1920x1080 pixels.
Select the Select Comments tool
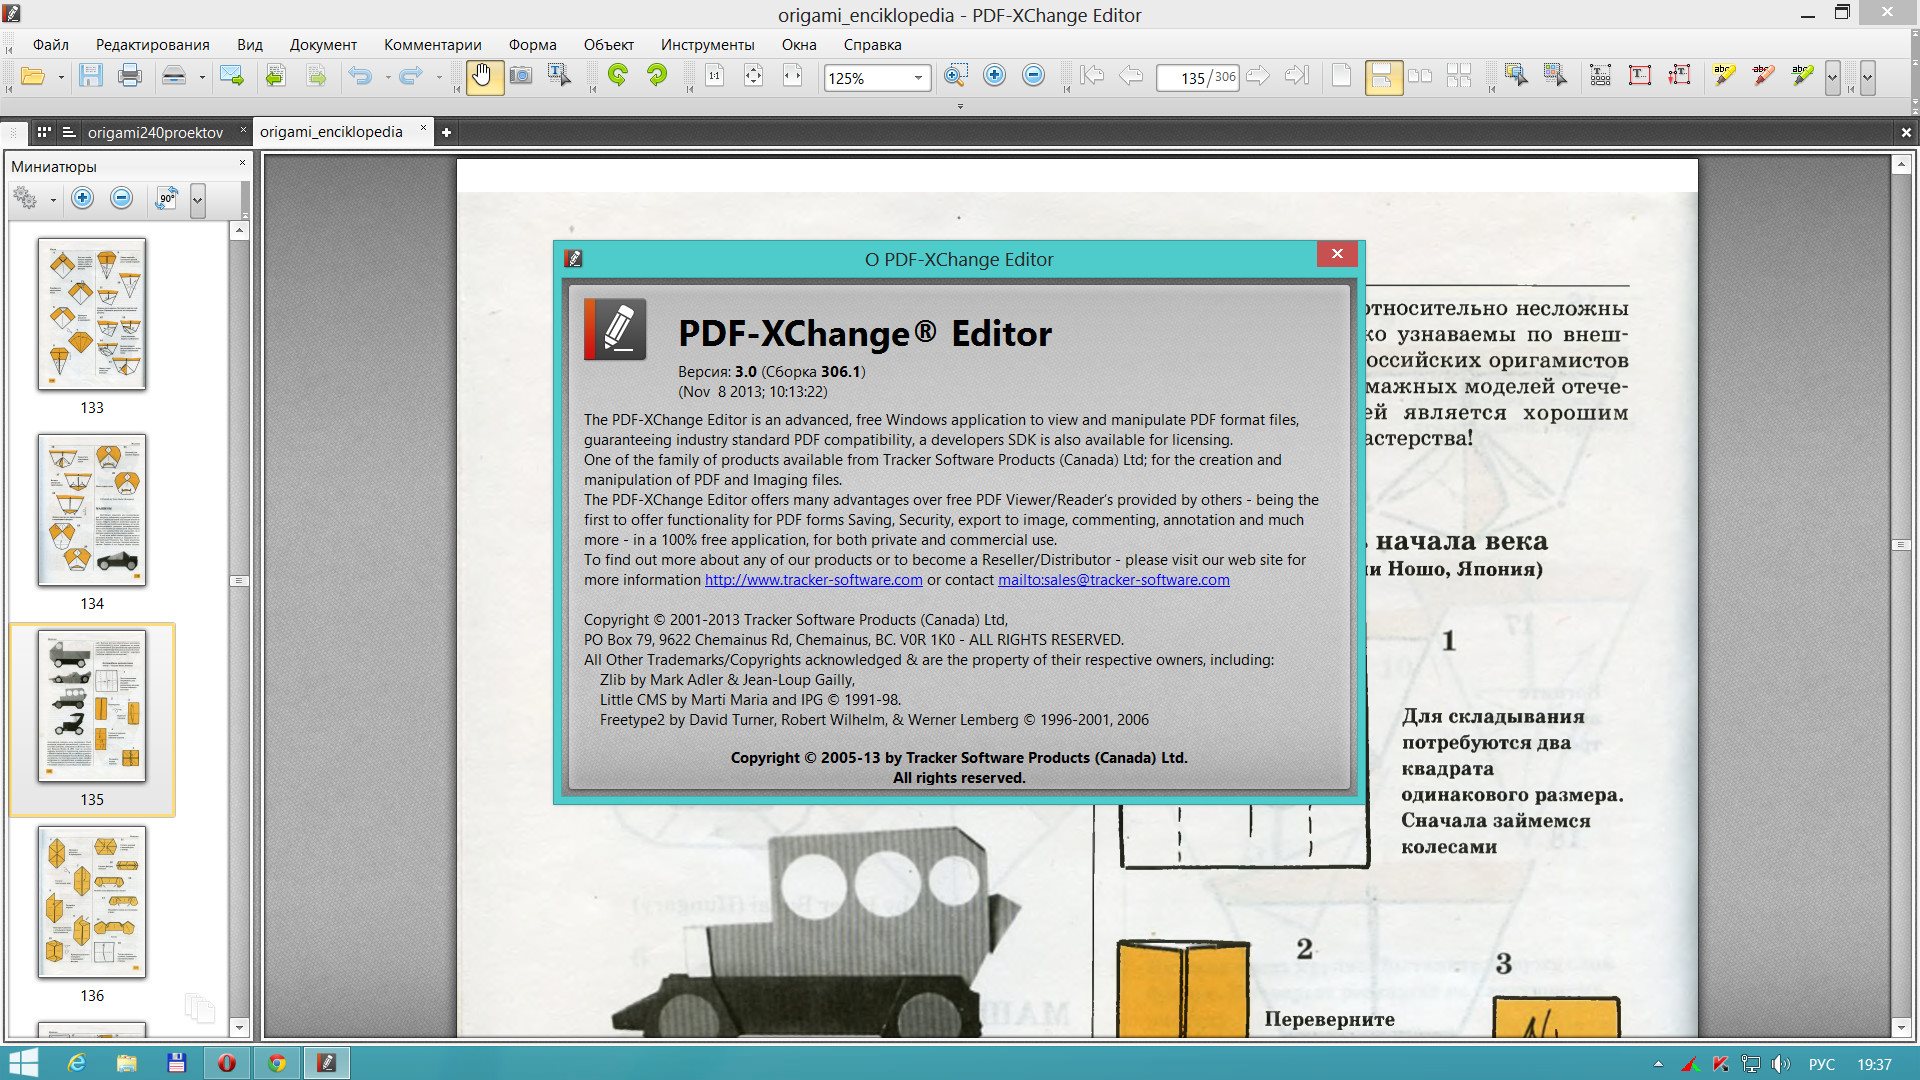(1516, 77)
